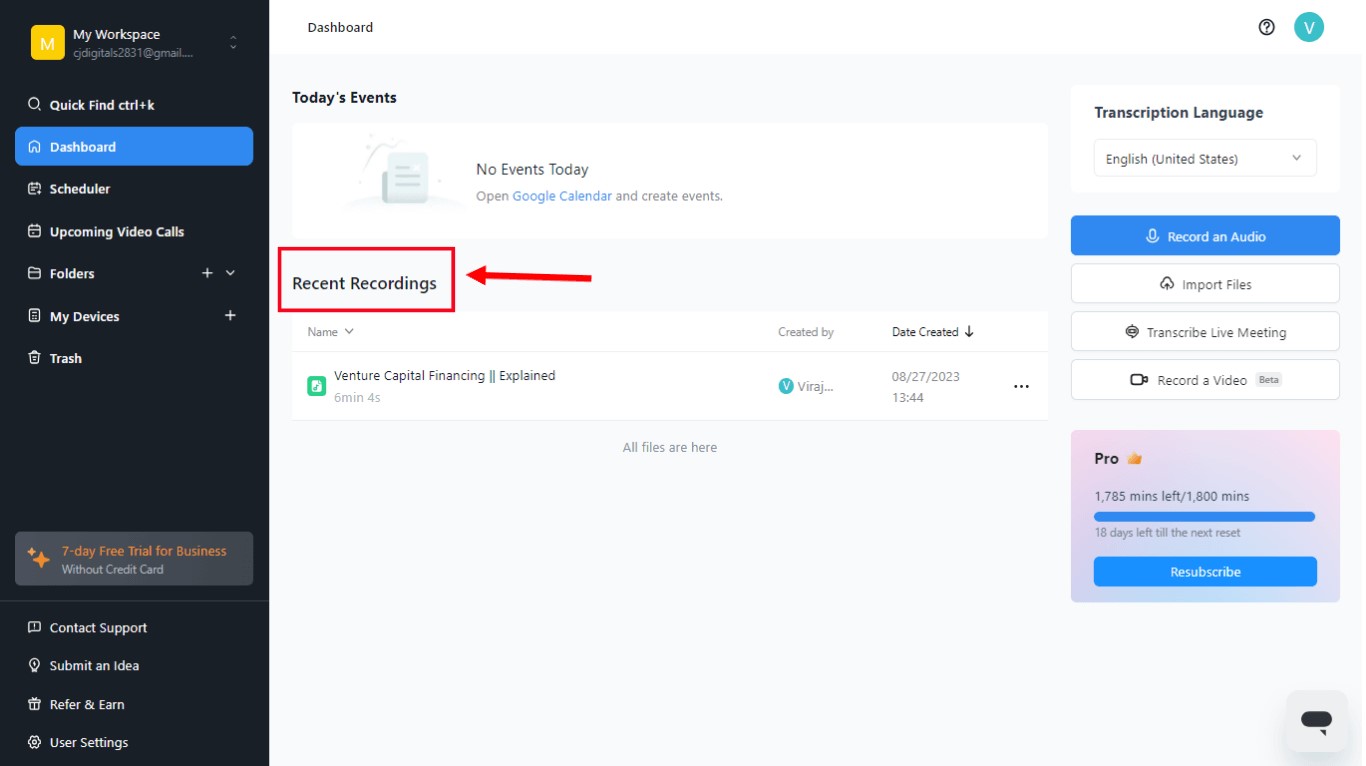Viewport: 1366px width, 766px height.
Task: Open Transcription Language dropdown
Action: 1204,158
